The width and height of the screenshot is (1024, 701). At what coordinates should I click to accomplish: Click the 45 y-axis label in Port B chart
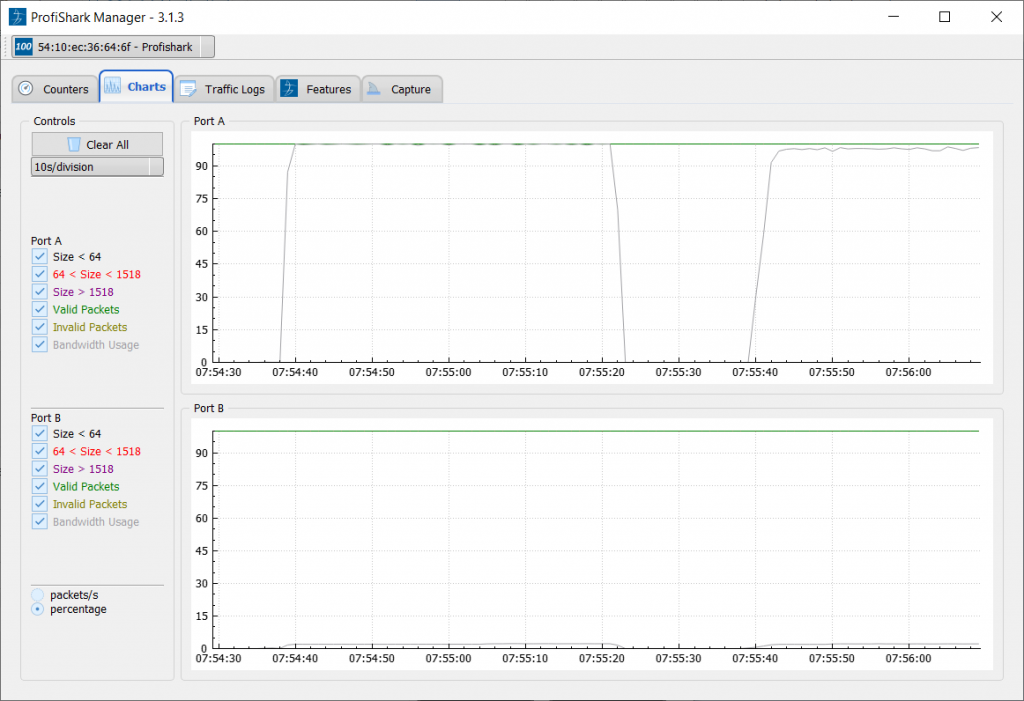201,550
